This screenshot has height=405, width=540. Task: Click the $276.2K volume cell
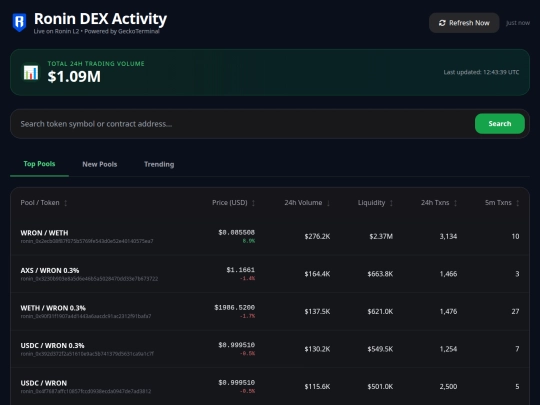(x=317, y=236)
